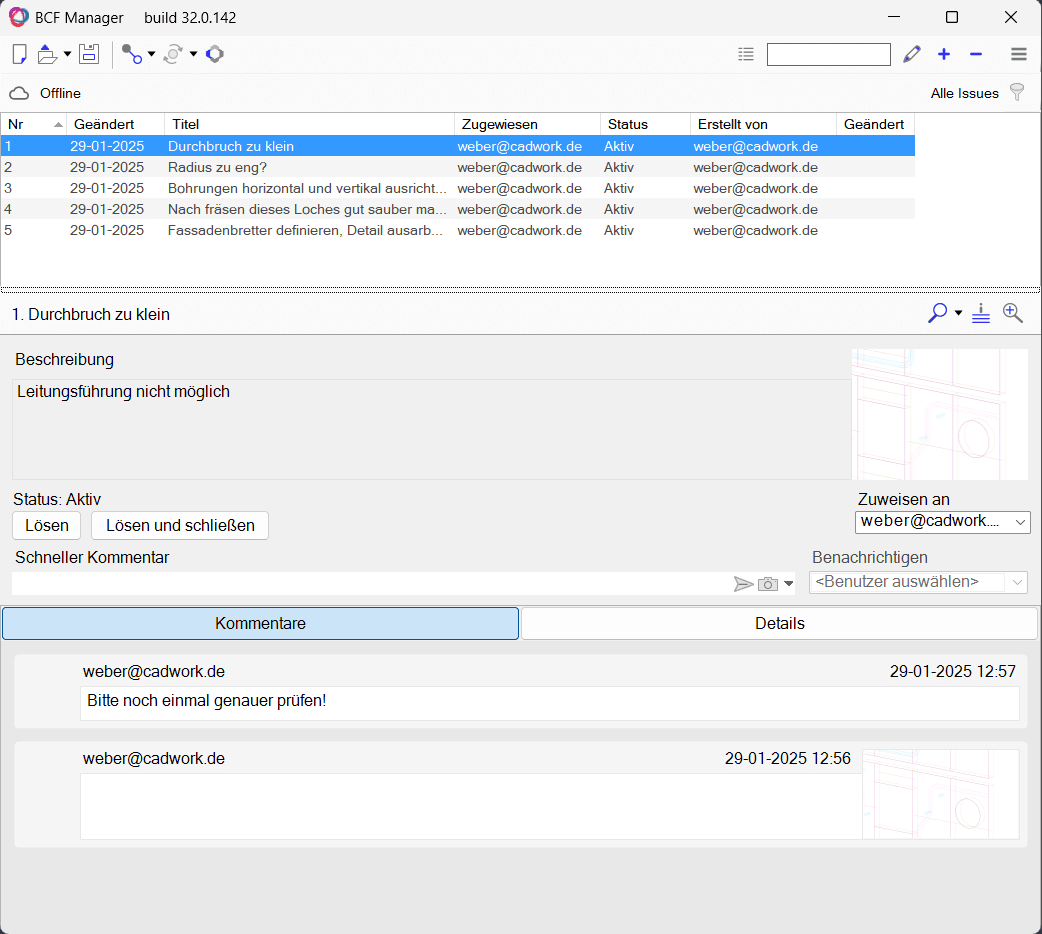Open a BCF file via folder icon

[47, 54]
